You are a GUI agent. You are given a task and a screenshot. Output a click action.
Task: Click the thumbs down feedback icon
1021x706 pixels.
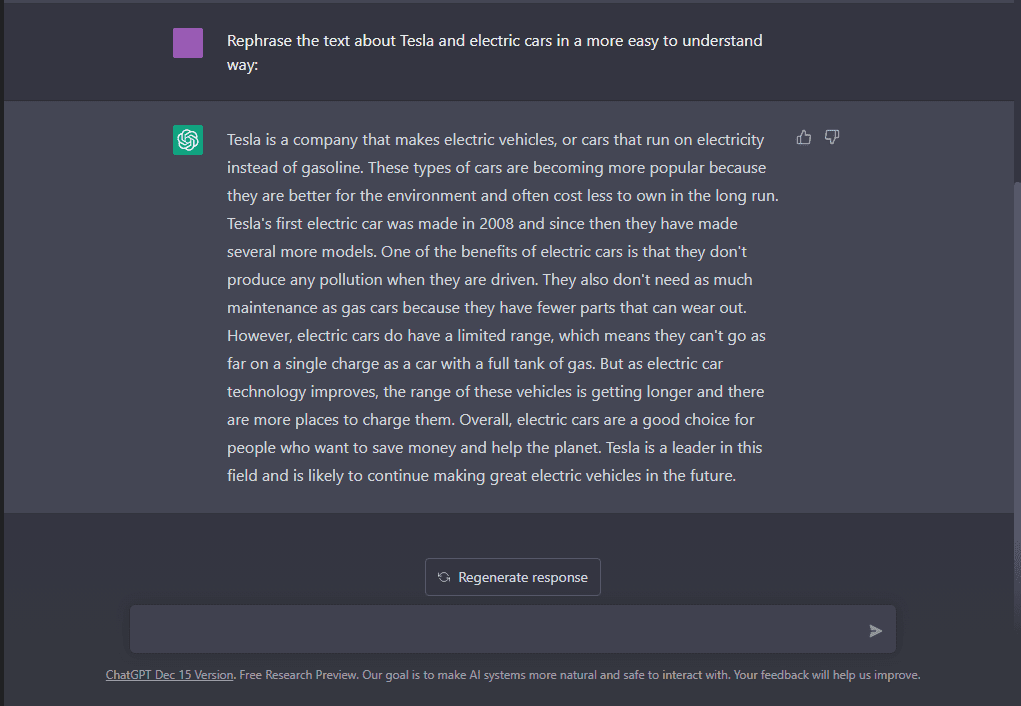coord(832,137)
